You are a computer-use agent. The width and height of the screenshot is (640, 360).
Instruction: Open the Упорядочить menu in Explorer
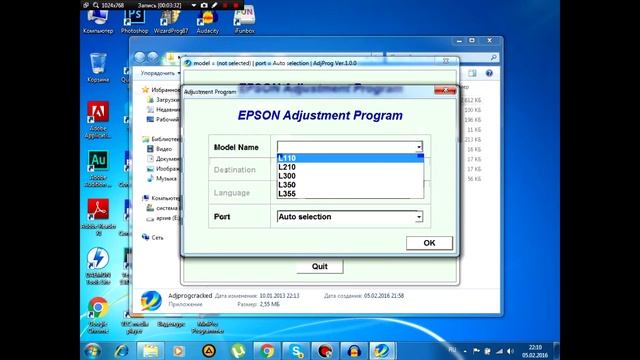[x=160, y=73]
